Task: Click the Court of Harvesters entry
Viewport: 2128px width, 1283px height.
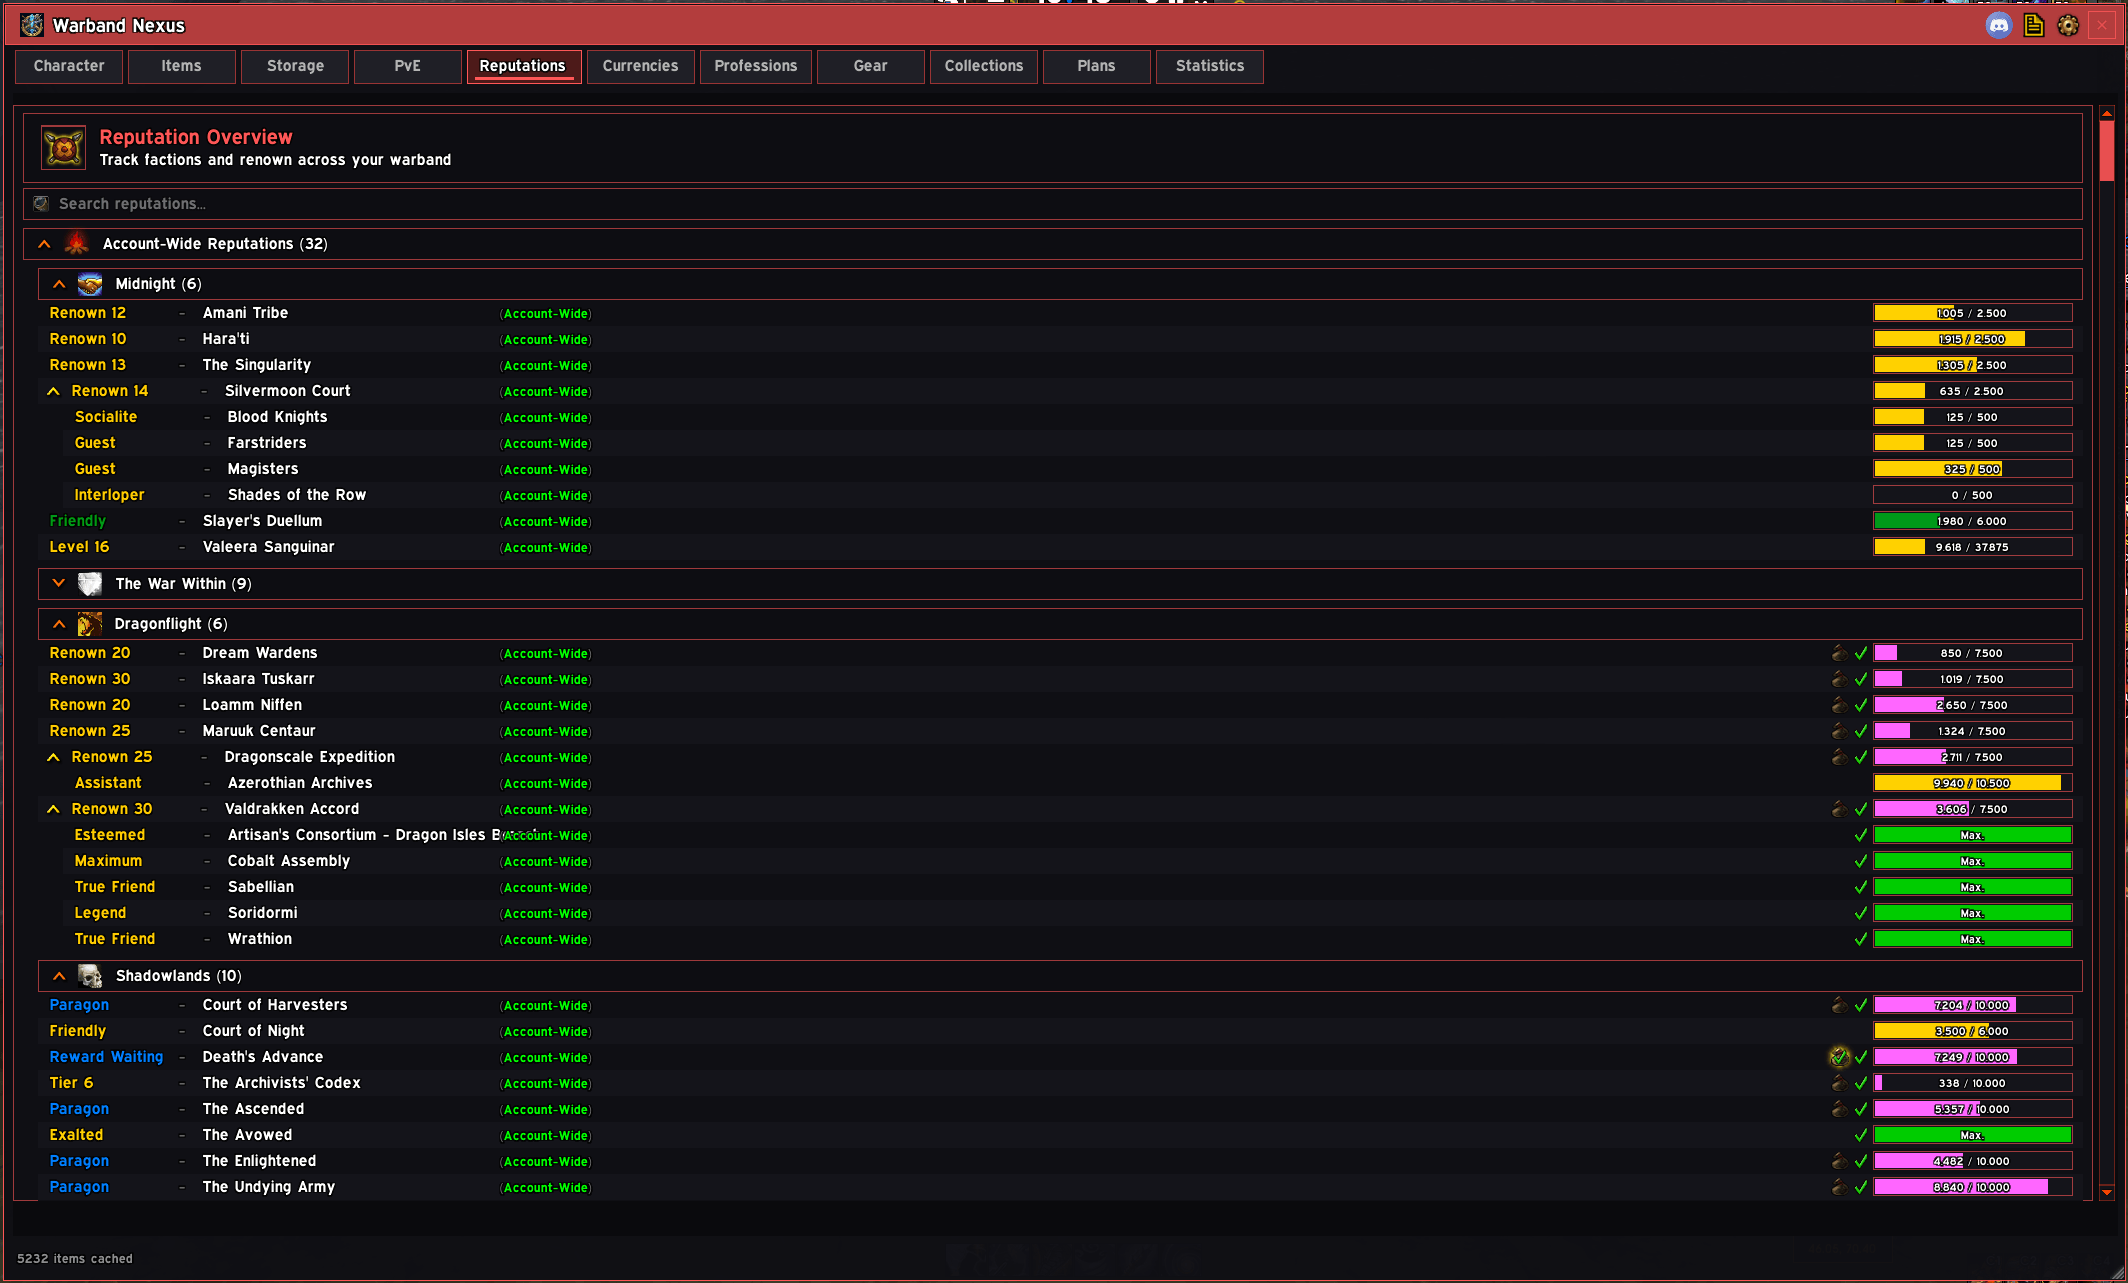Action: [x=275, y=1005]
